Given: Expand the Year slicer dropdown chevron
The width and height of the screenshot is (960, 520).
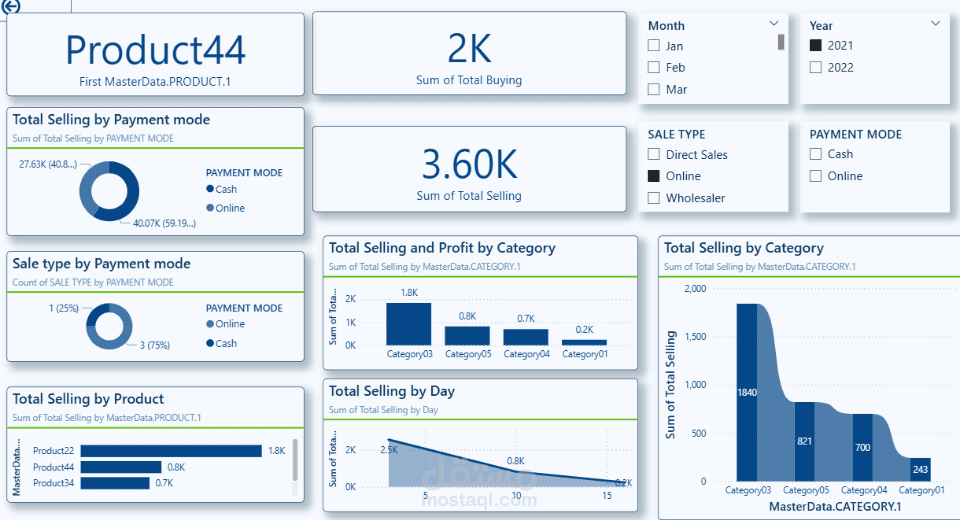Looking at the screenshot, I should (936, 23).
